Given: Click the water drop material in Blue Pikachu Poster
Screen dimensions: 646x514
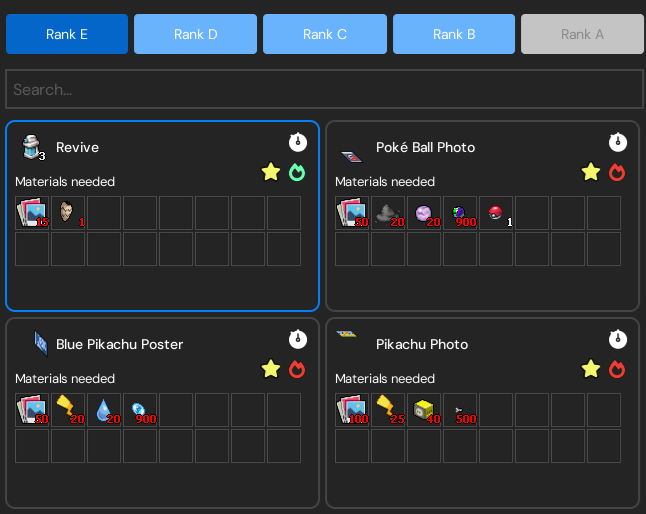Looking at the screenshot, I should point(104,410).
